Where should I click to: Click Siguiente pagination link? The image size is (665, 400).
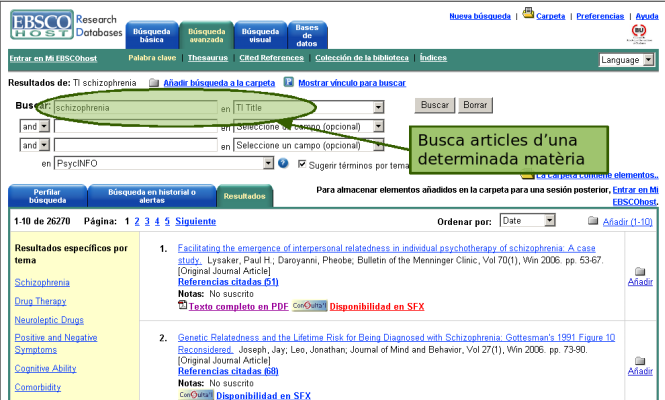click(196, 221)
